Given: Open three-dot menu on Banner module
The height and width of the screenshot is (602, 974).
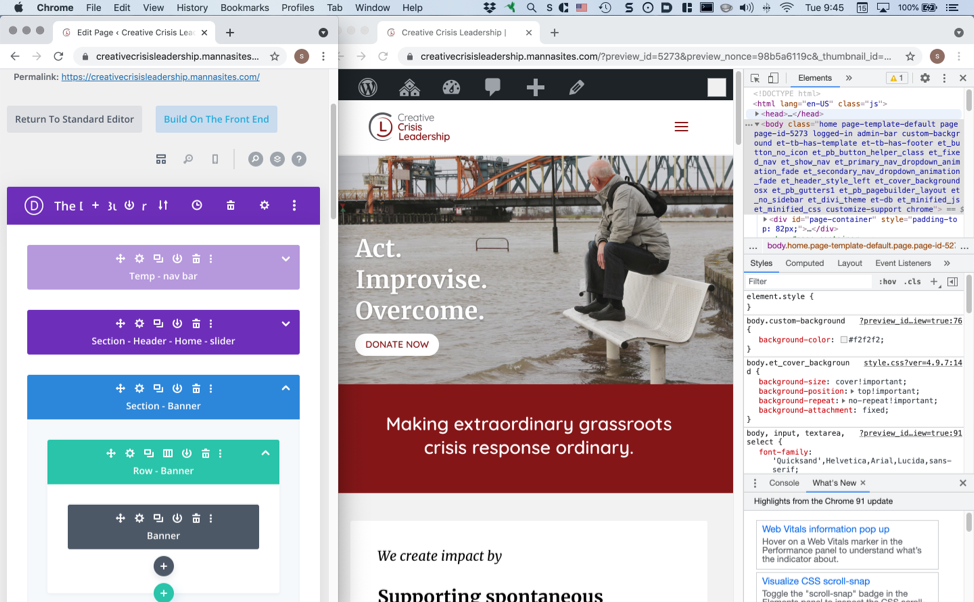Looking at the screenshot, I should (x=211, y=518).
